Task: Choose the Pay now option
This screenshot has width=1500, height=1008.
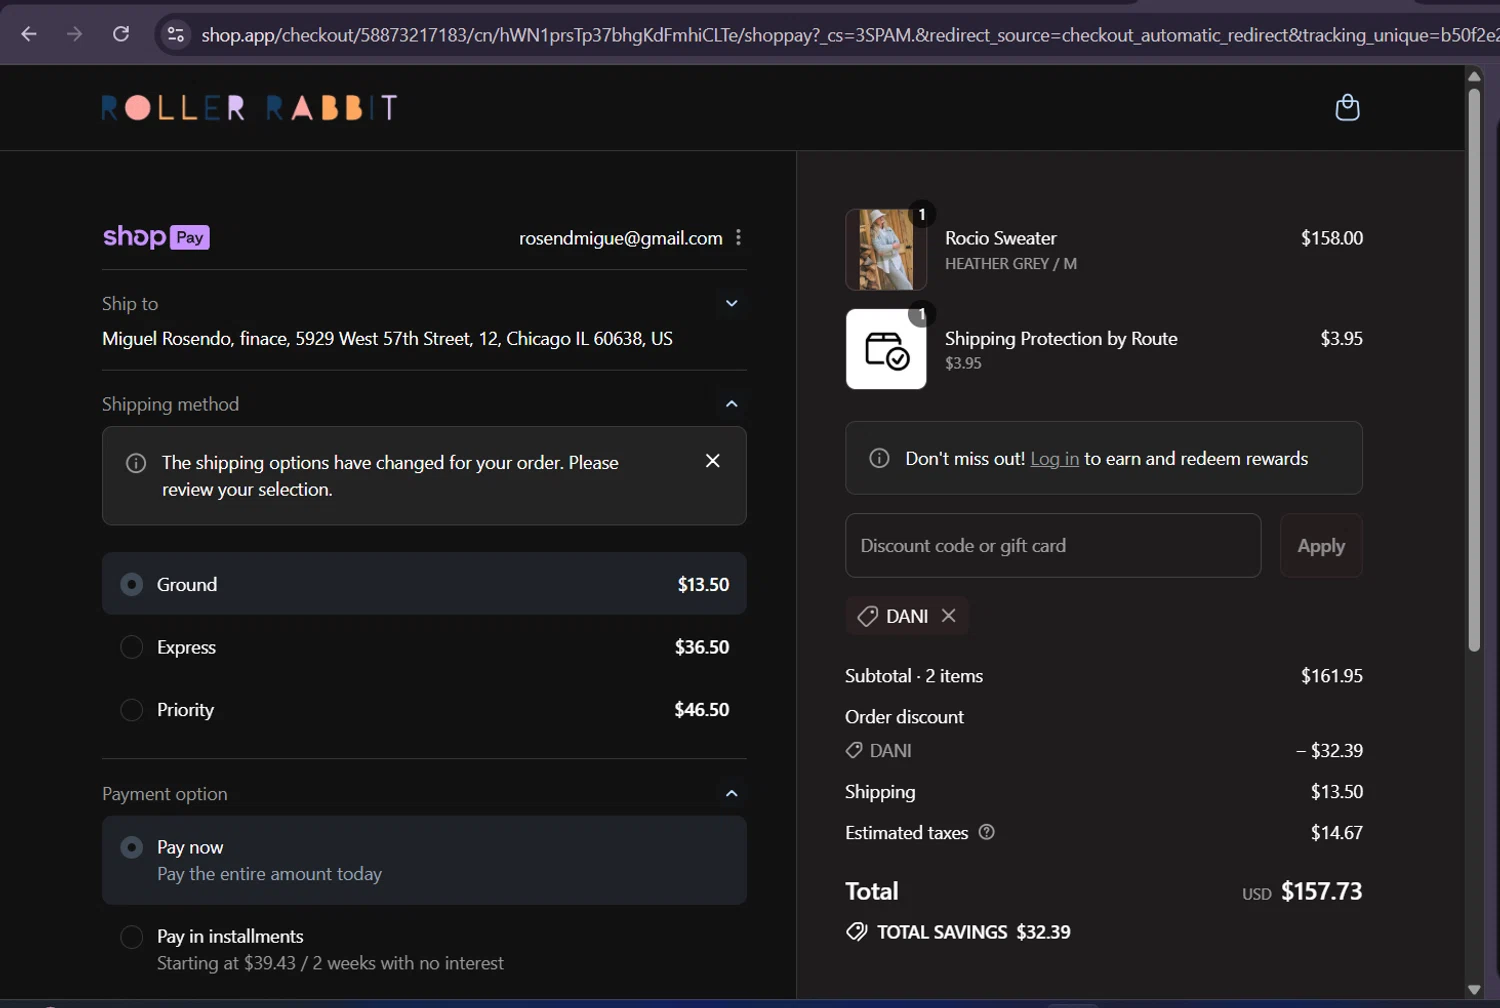Action: pyautogui.click(x=424, y=860)
